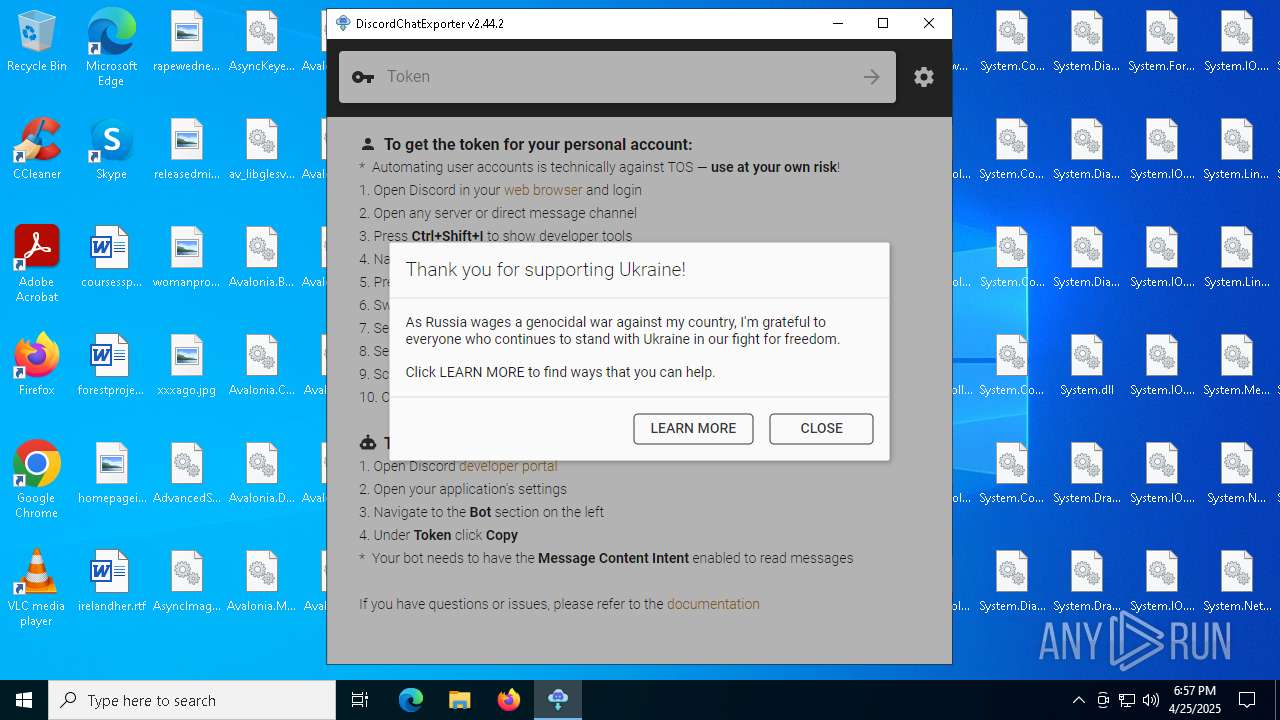This screenshot has height=720, width=1280.
Task: Select the irelandher.rtf document icon
Action: 111,582
